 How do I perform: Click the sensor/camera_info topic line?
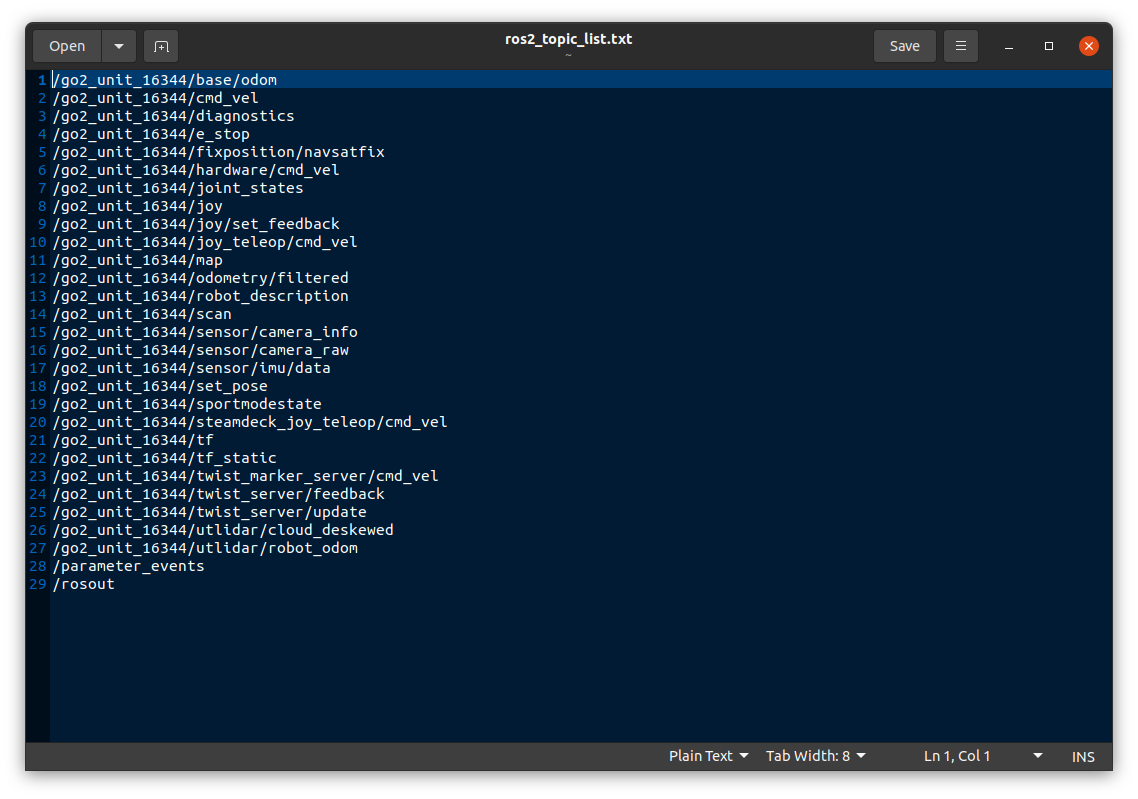pyautogui.click(x=205, y=332)
